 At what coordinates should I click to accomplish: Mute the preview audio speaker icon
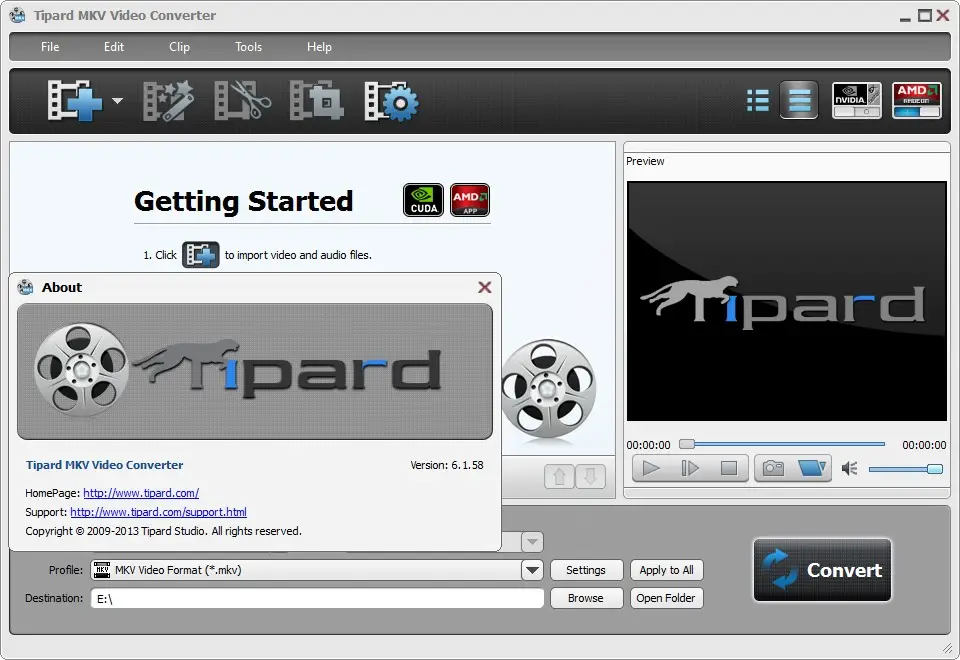coord(849,469)
